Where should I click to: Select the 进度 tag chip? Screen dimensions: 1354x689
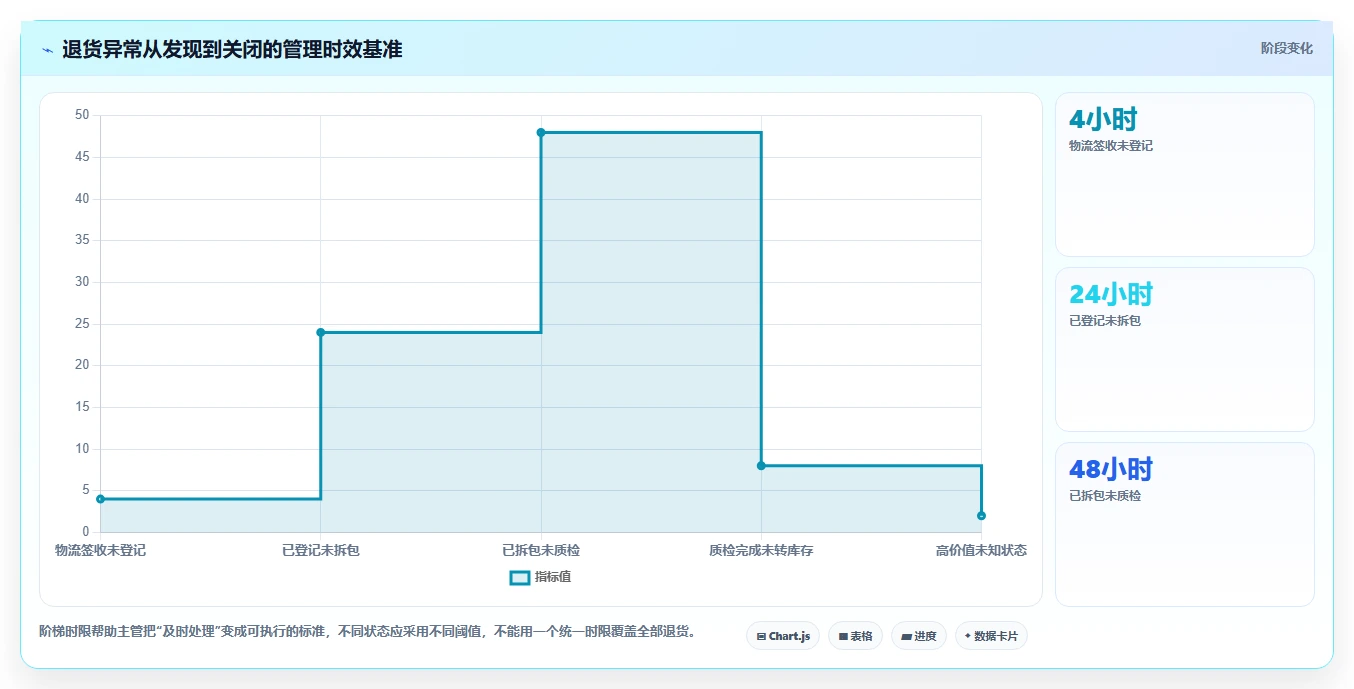pyautogui.click(x=918, y=636)
